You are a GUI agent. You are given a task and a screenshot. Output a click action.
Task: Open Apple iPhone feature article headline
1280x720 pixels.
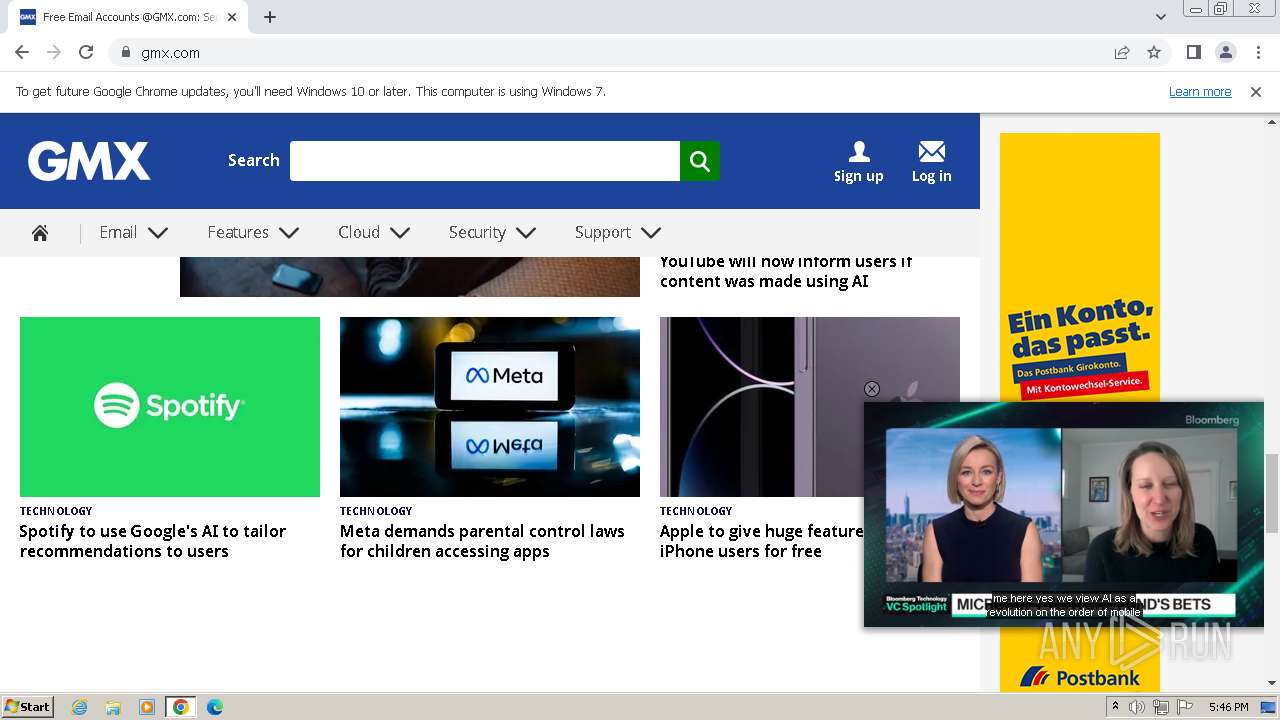pyautogui.click(x=761, y=541)
